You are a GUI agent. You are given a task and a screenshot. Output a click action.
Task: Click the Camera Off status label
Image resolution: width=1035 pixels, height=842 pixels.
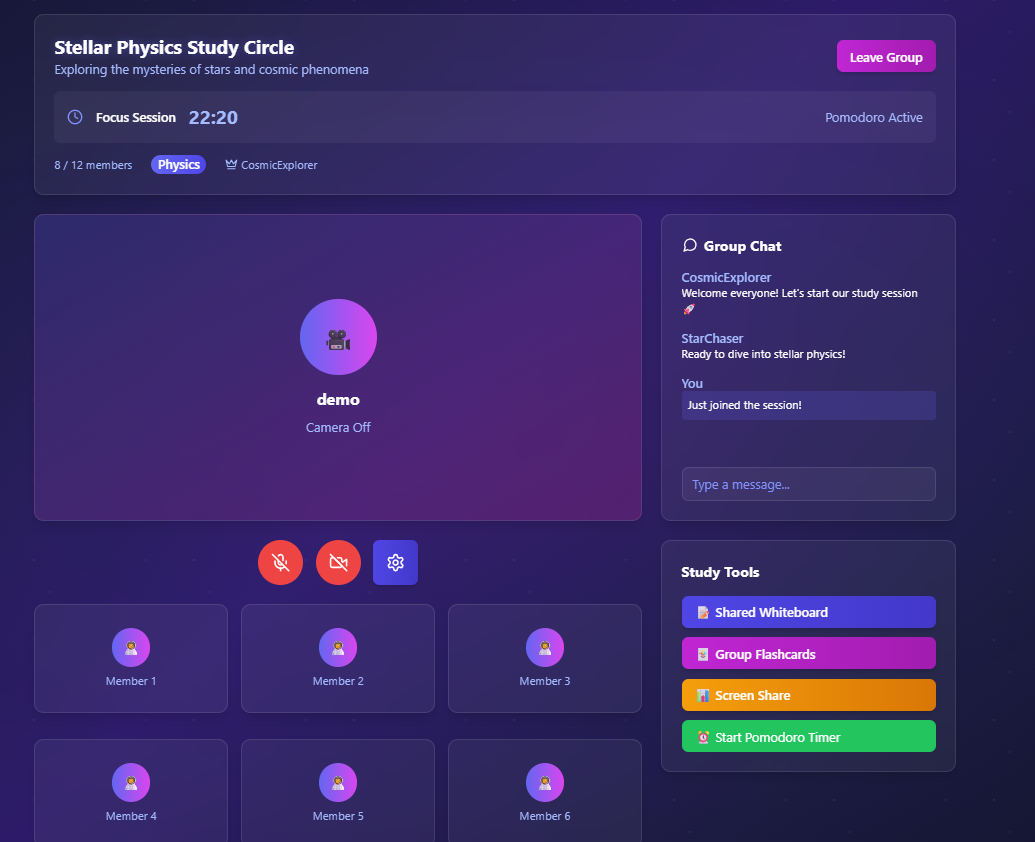338,428
